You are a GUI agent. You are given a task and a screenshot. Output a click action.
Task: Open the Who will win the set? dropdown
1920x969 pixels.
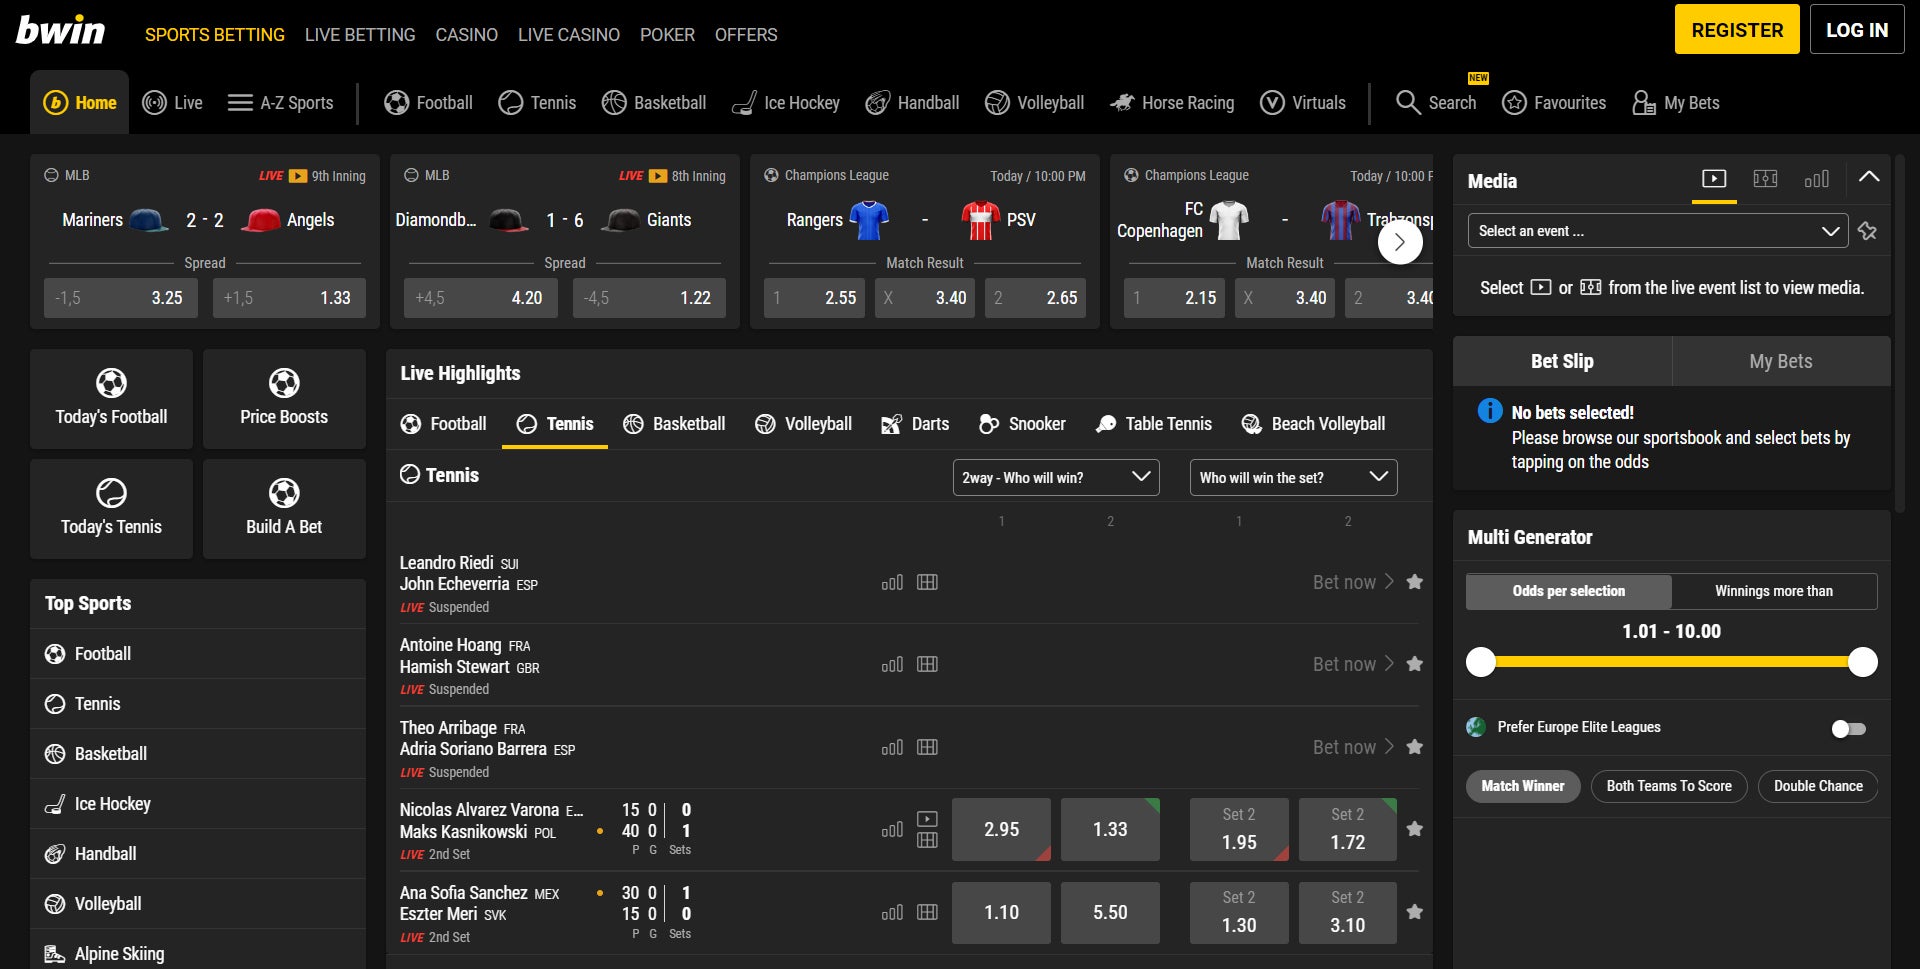(1293, 477)
